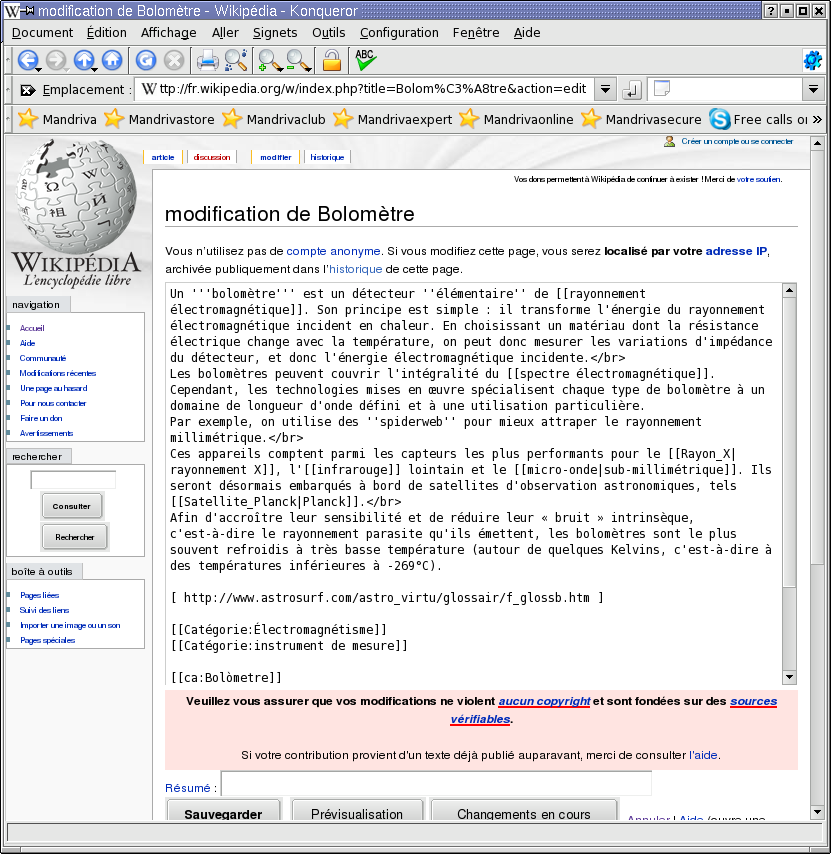Zoom in with magnifier plus icon
The image size is (831, 854).
tap(269, 60)
